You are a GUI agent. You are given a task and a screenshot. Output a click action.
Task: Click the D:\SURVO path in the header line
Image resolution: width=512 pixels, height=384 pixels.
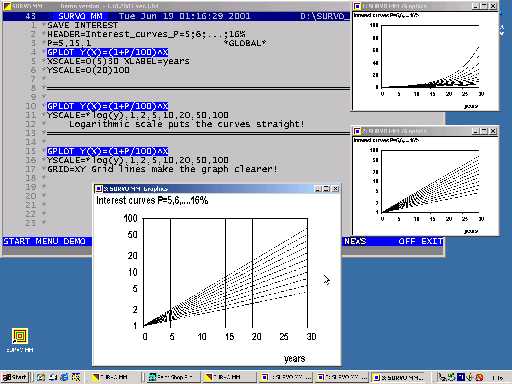(325, 16)
